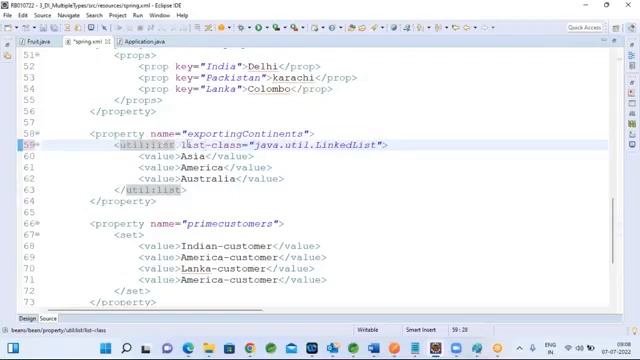The width and height of the screenshot is (640, 360).
Task: Open File Explorer from the taskbar
Action: pyautogui.click(x=209, y=348)
